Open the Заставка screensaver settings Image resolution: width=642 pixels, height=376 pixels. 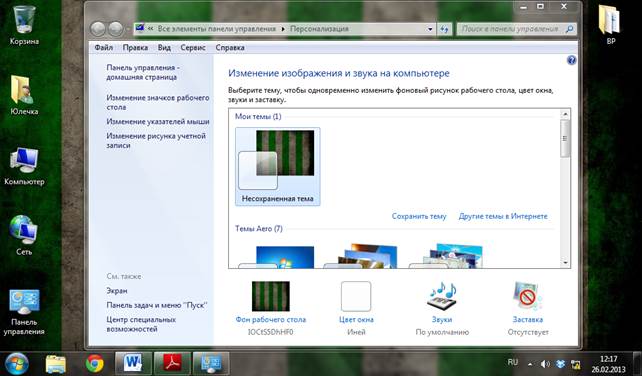pyautogui.click(x=528, y=308)
